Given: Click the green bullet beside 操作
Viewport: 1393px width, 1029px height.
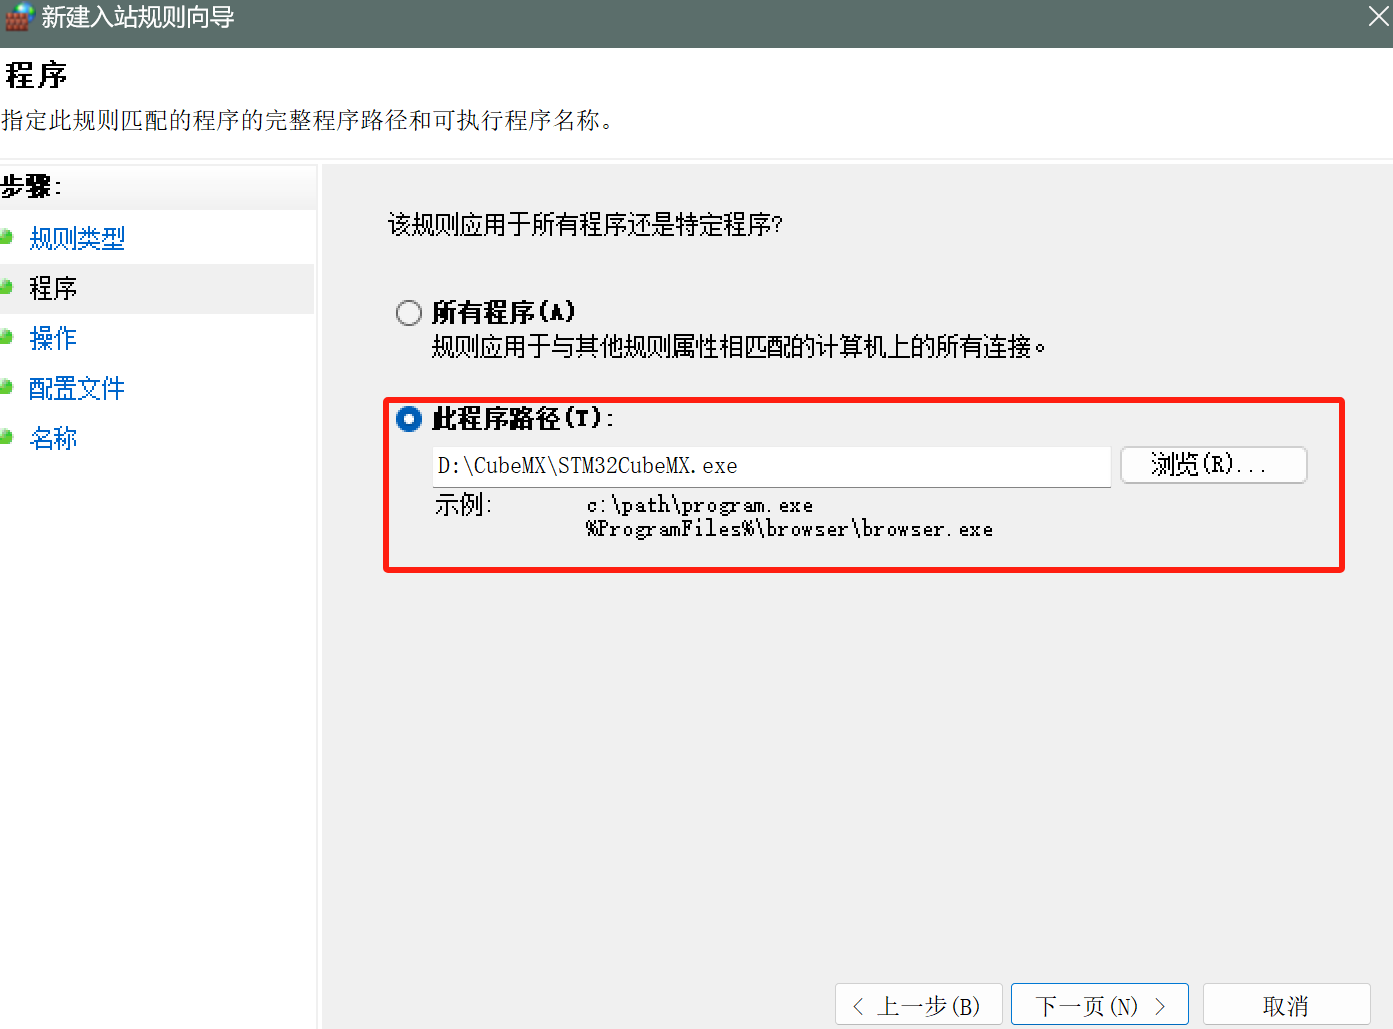Looking at the screenshot, I should (6, 337).
